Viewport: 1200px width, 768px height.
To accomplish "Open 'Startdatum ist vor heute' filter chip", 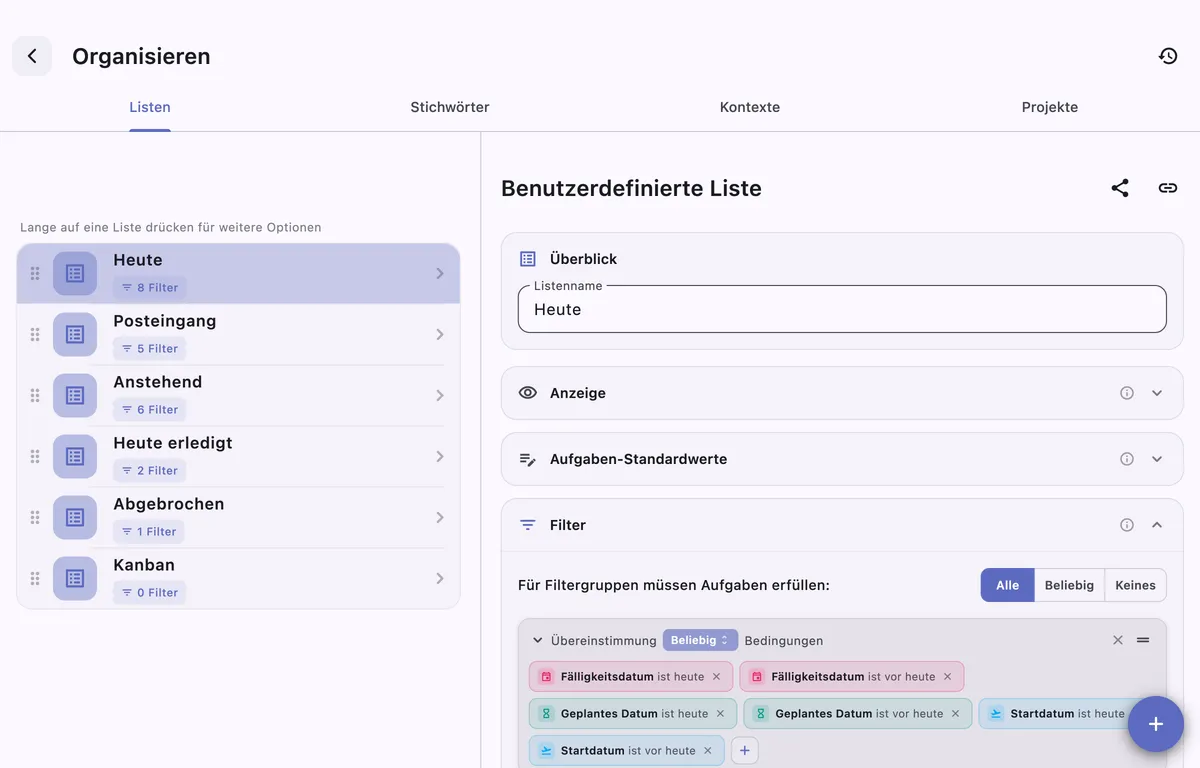I will point(628,751).
